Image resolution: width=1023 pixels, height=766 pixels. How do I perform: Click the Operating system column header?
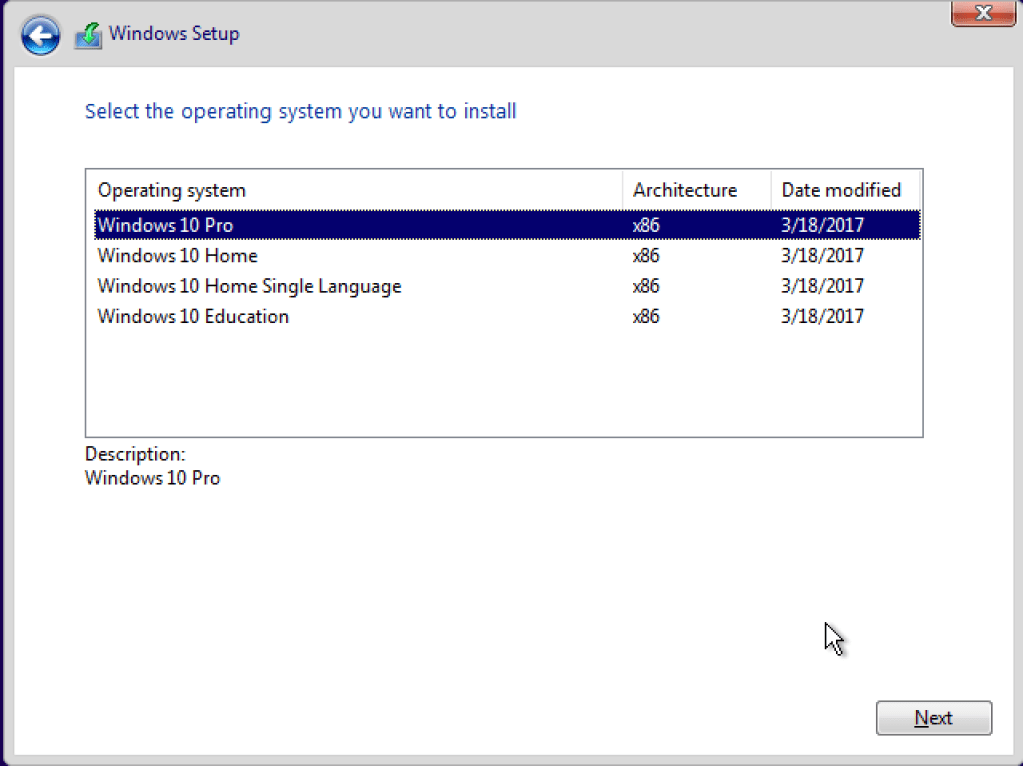coord(171,190)
